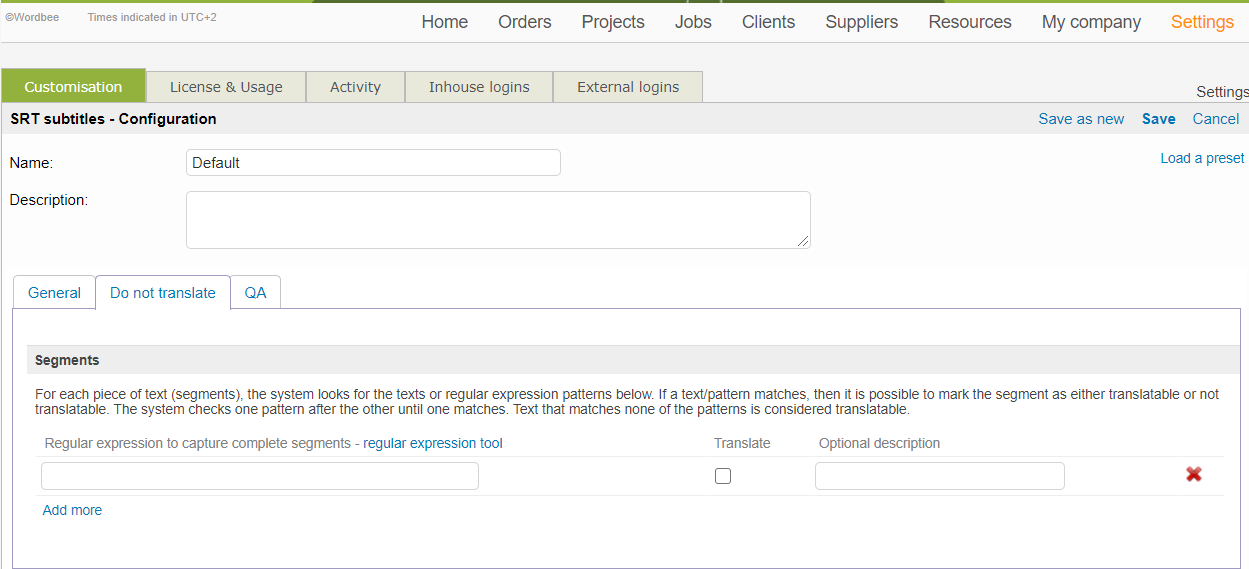Delete the segment row with red X
Image resolution: width=1249 pixels, height=569 pixels.
[1193, 475]
